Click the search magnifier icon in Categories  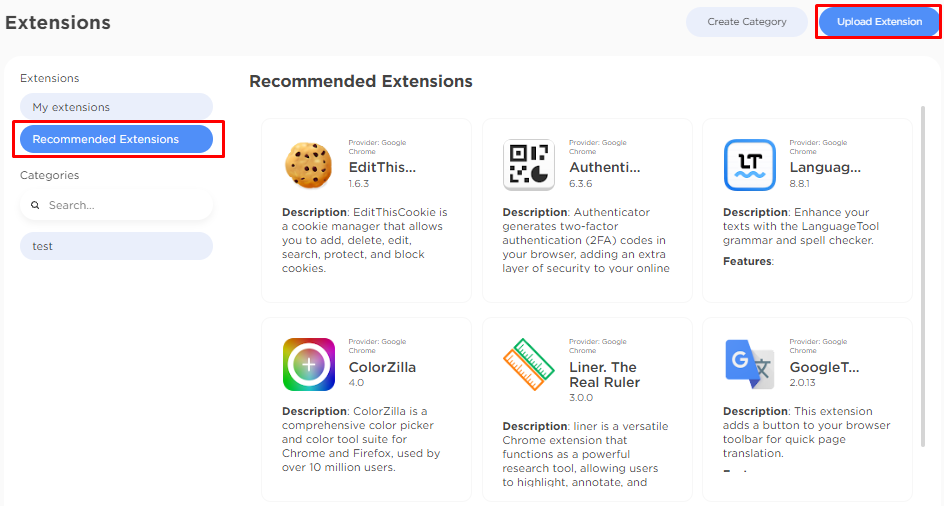pyautogui.click(x=36, y=205)
